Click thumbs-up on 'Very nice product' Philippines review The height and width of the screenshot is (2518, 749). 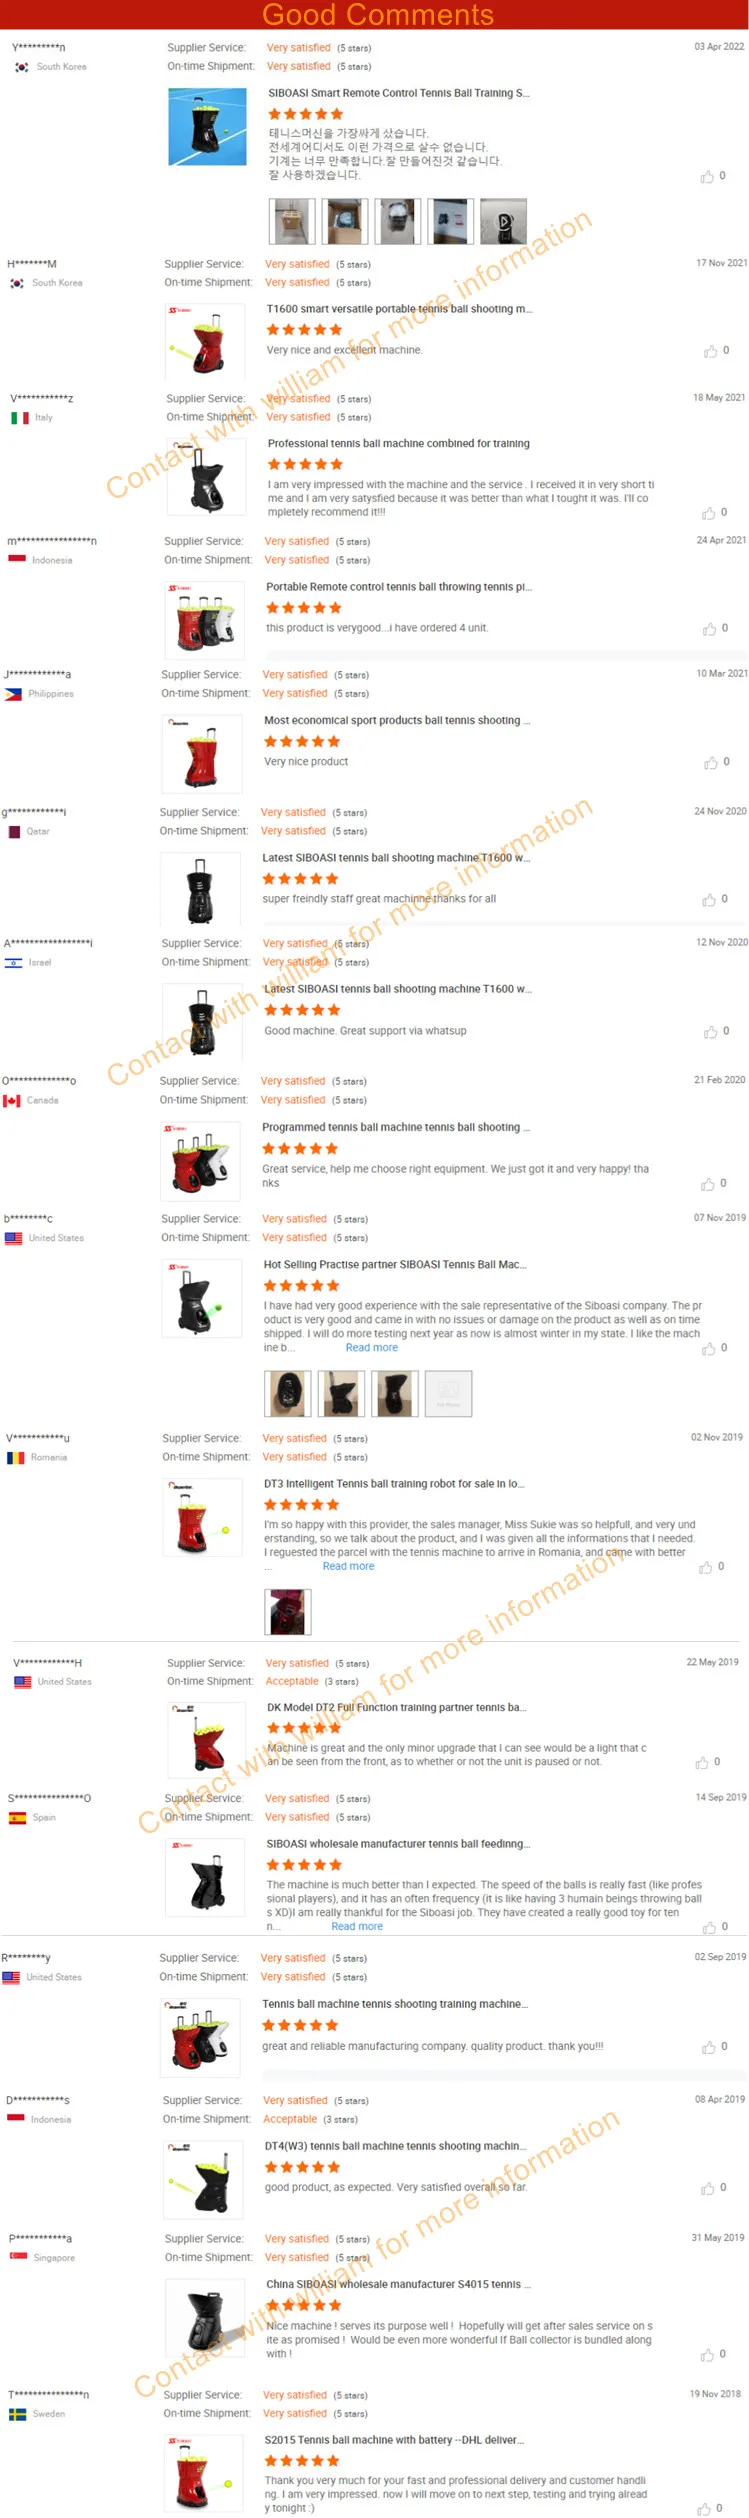coord(710,763)
